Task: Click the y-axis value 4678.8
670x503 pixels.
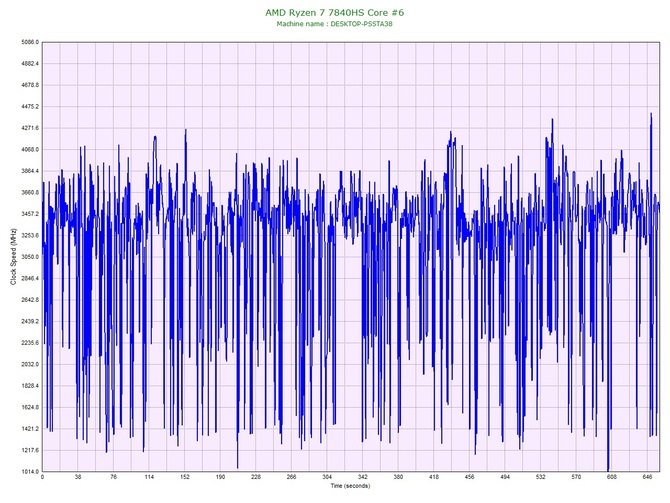Action: (30, 85)
